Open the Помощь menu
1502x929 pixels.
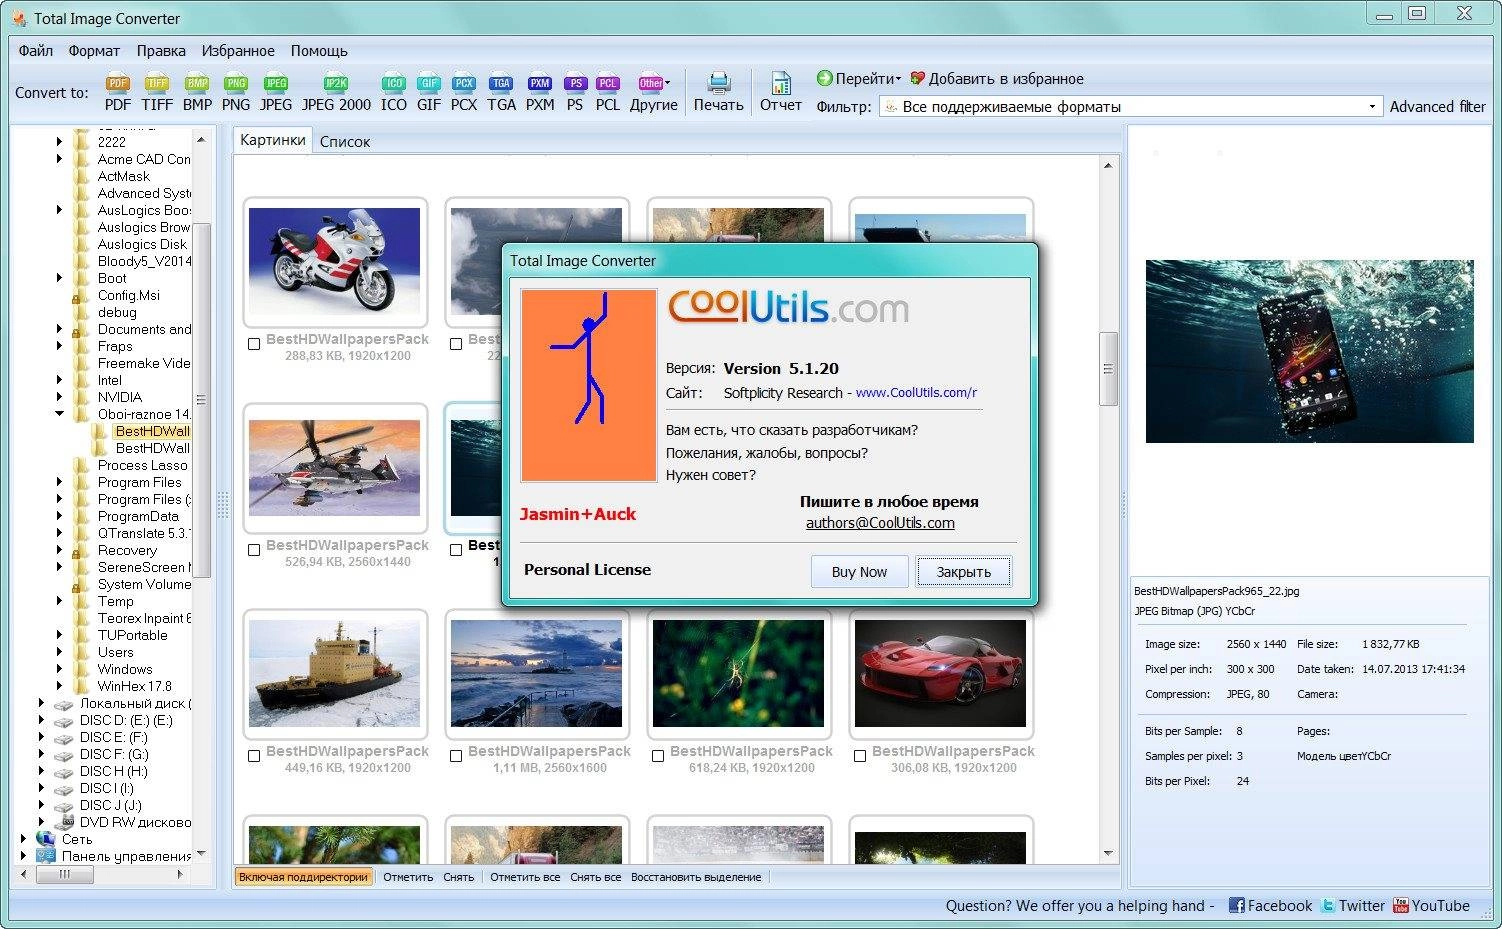point(319,50)
